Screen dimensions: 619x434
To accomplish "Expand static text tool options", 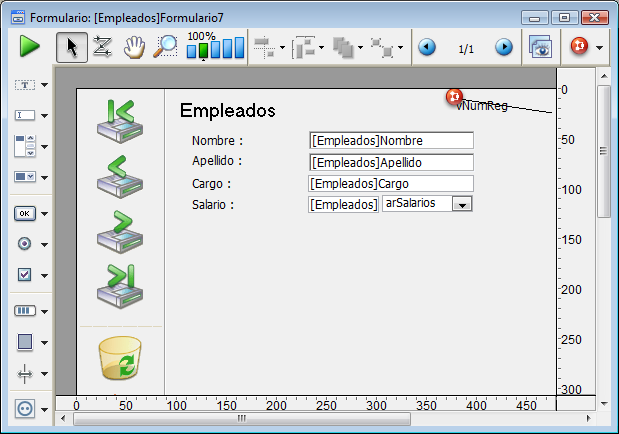I will pos(45,85).
